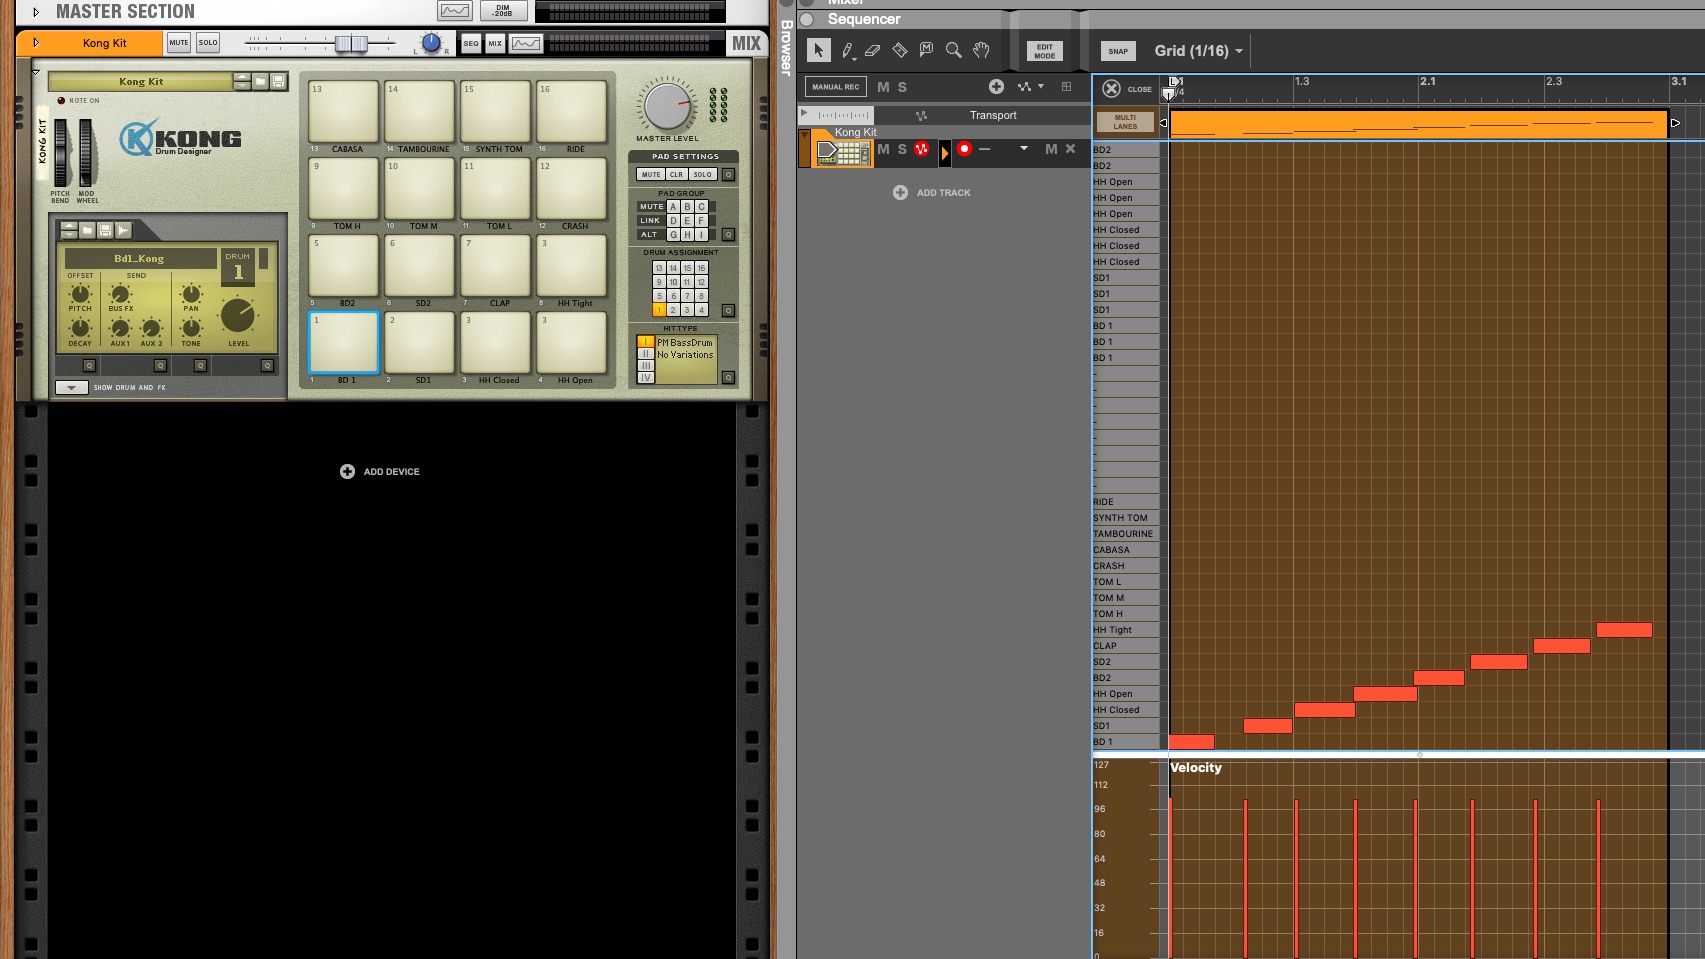The height and width of the screenshot is (959, 1705).
Task: Select the Hand tool
Action: [981, 50]
